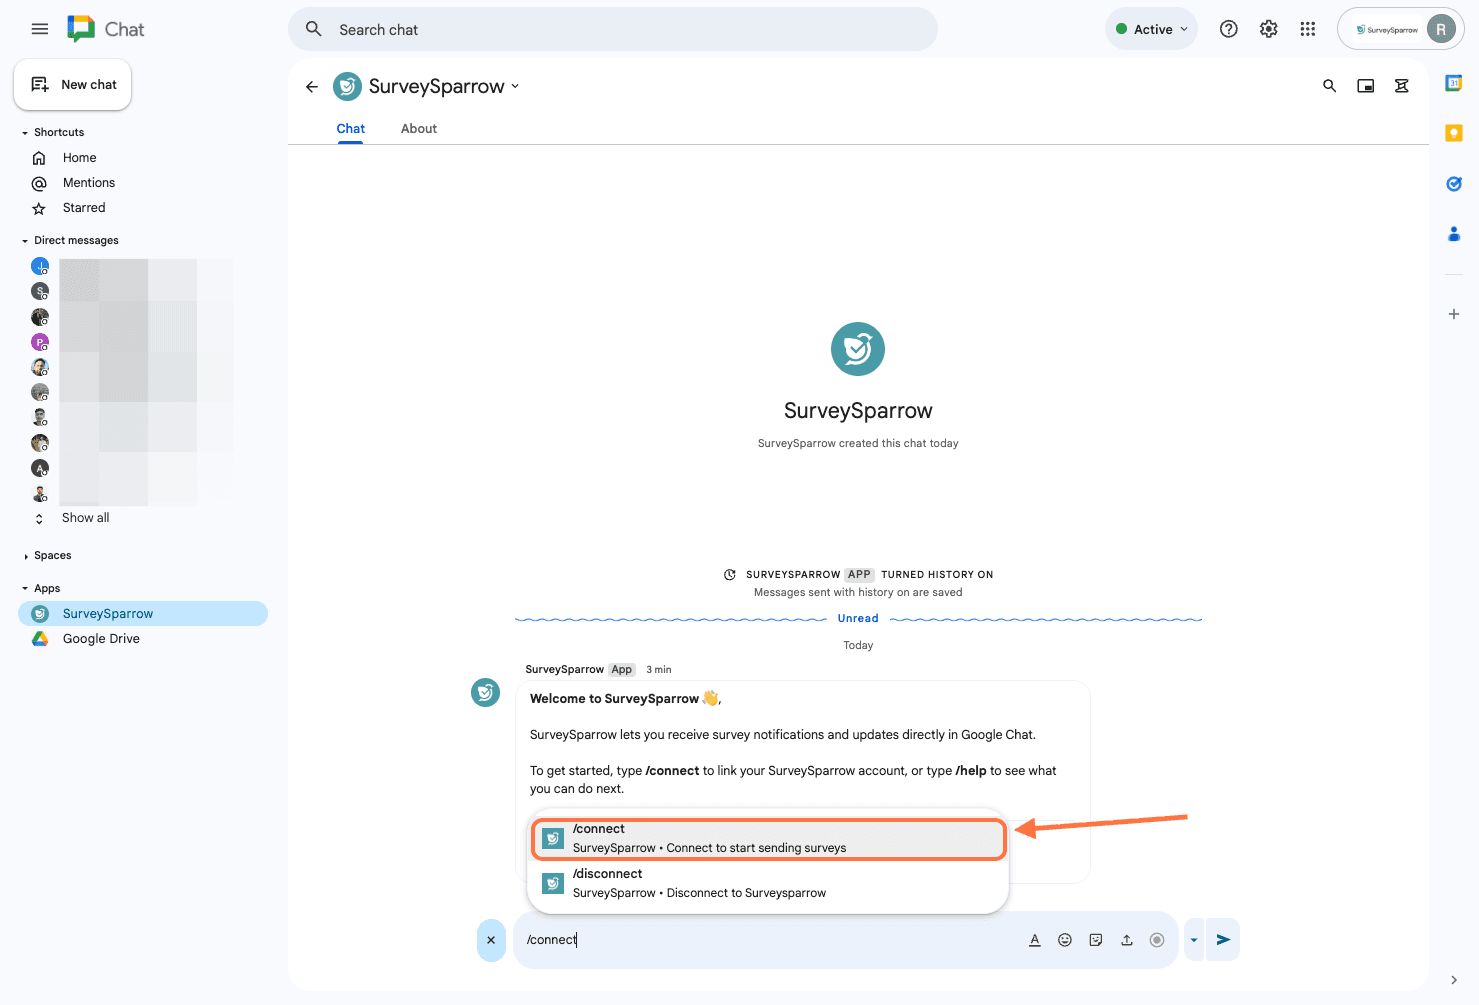Expand the Spaces section
The height and width of the screenshot is (1005, 1479).
(x=26, y=556)
